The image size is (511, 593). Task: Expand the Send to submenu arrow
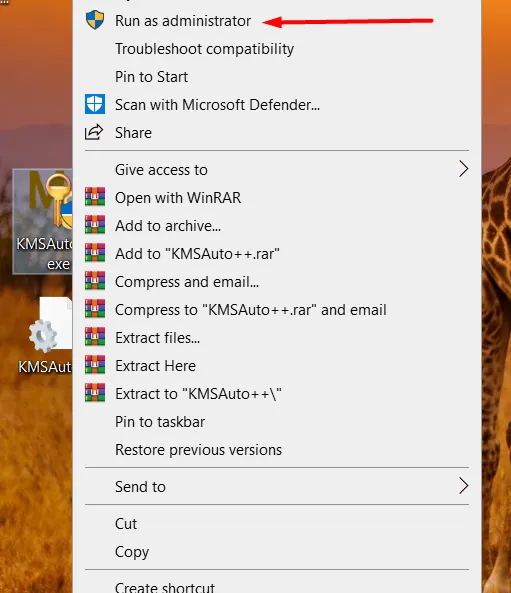pos(463,486)
